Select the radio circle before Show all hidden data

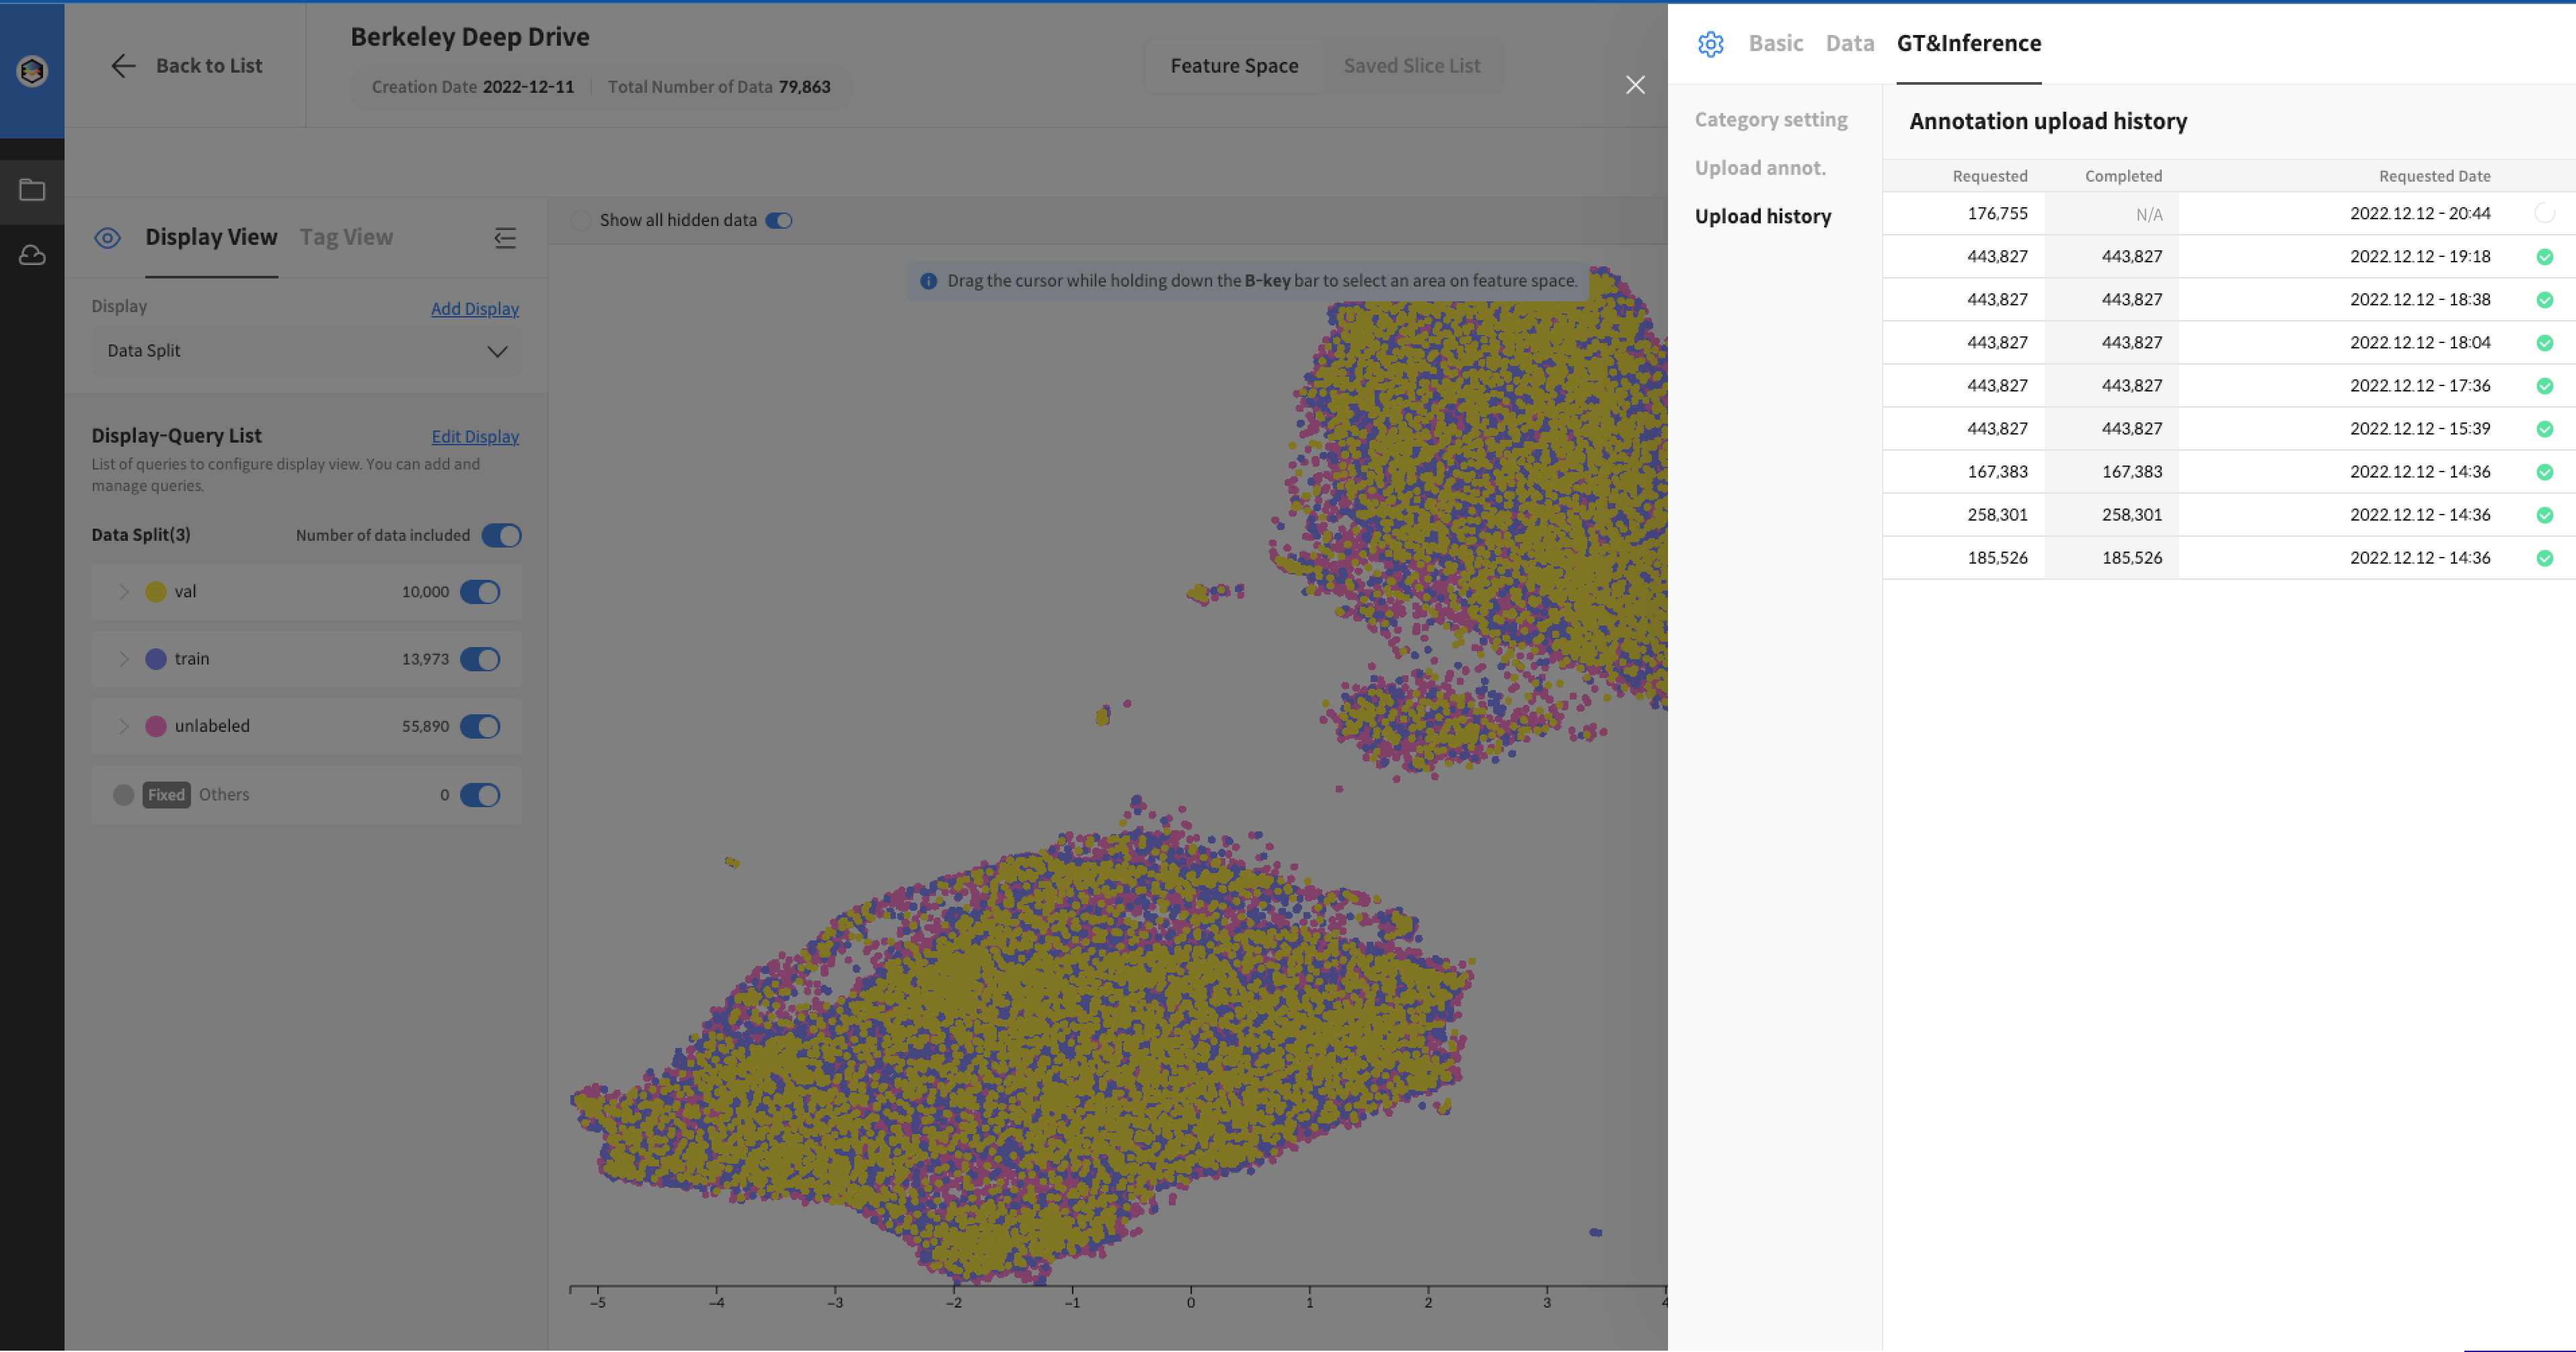(x=580, y=220)
